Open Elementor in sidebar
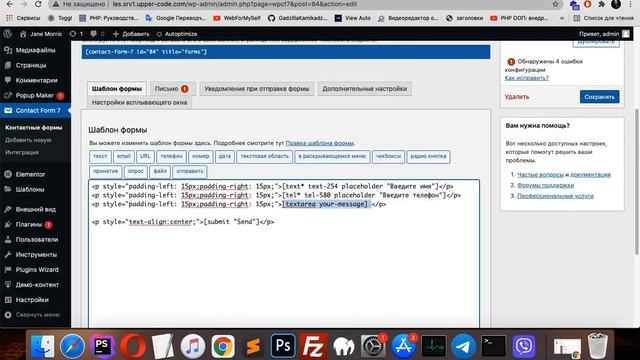The image size is (640, 360). [35, 174]
